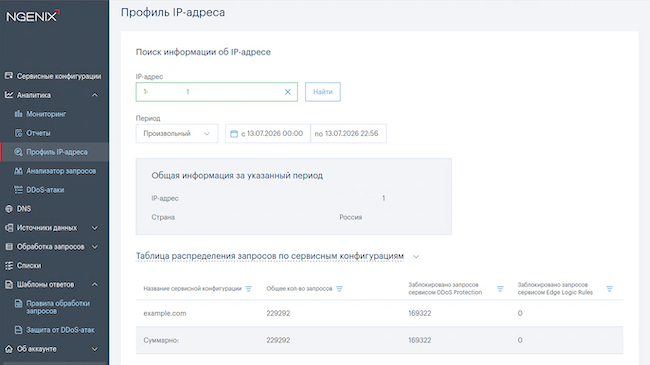650x365 pixels.
Task: Open the DNS section
Action: pos(24,209)
